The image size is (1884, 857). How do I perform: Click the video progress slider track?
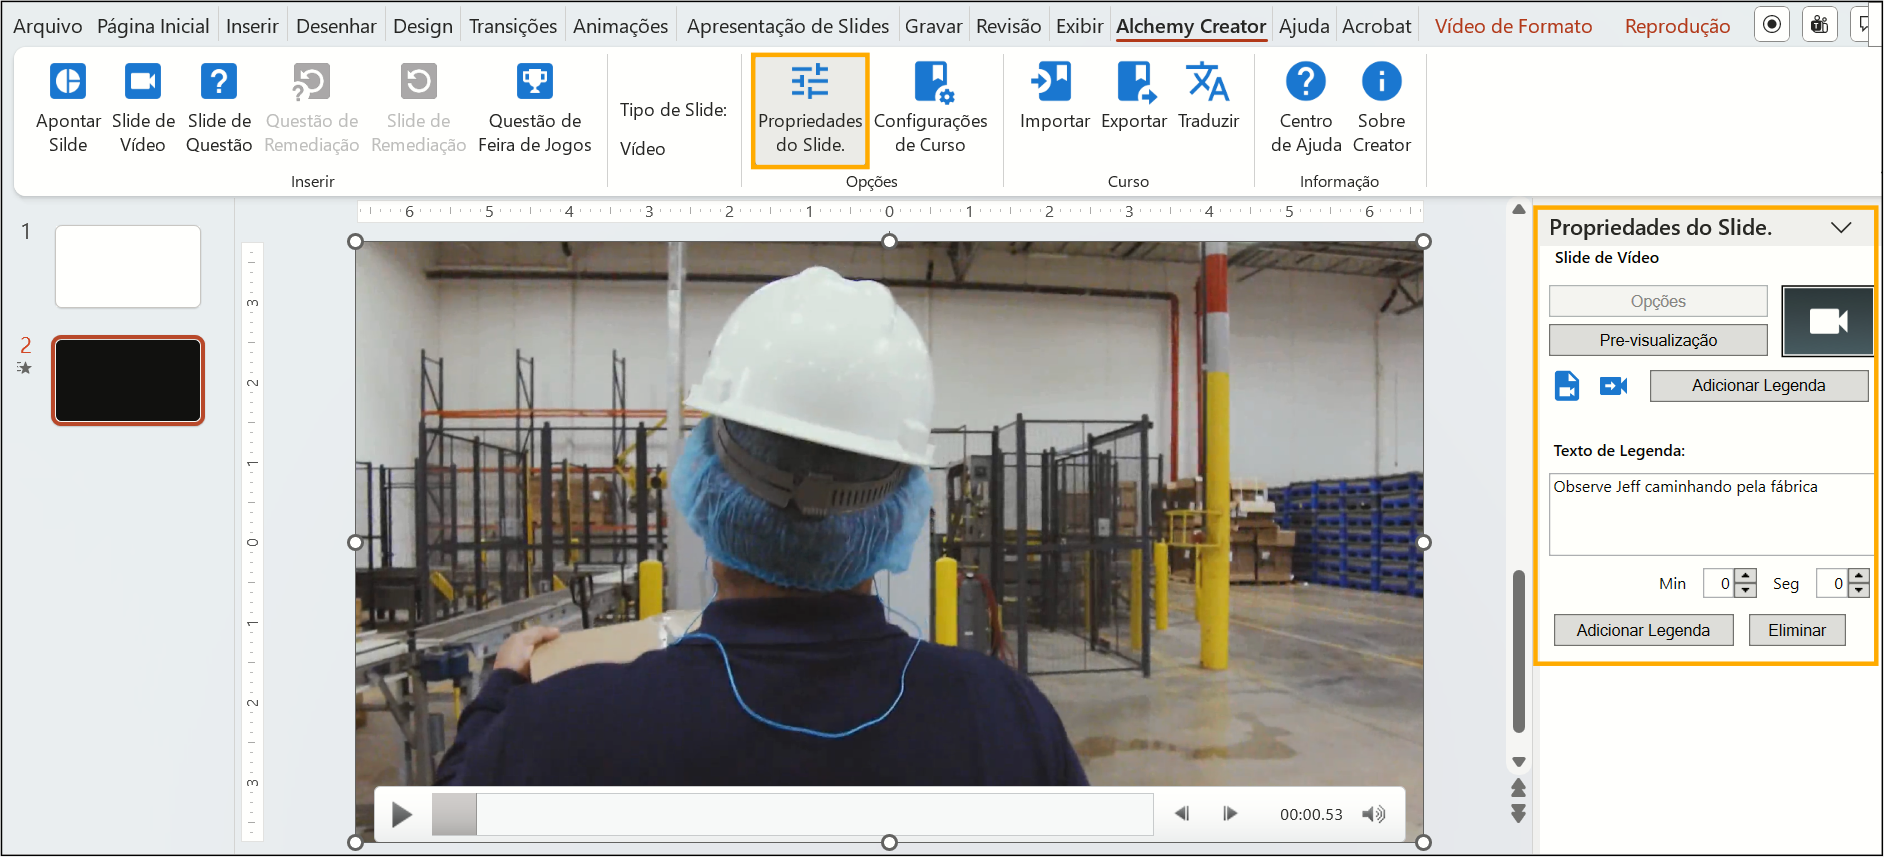[x=814, y=814]
